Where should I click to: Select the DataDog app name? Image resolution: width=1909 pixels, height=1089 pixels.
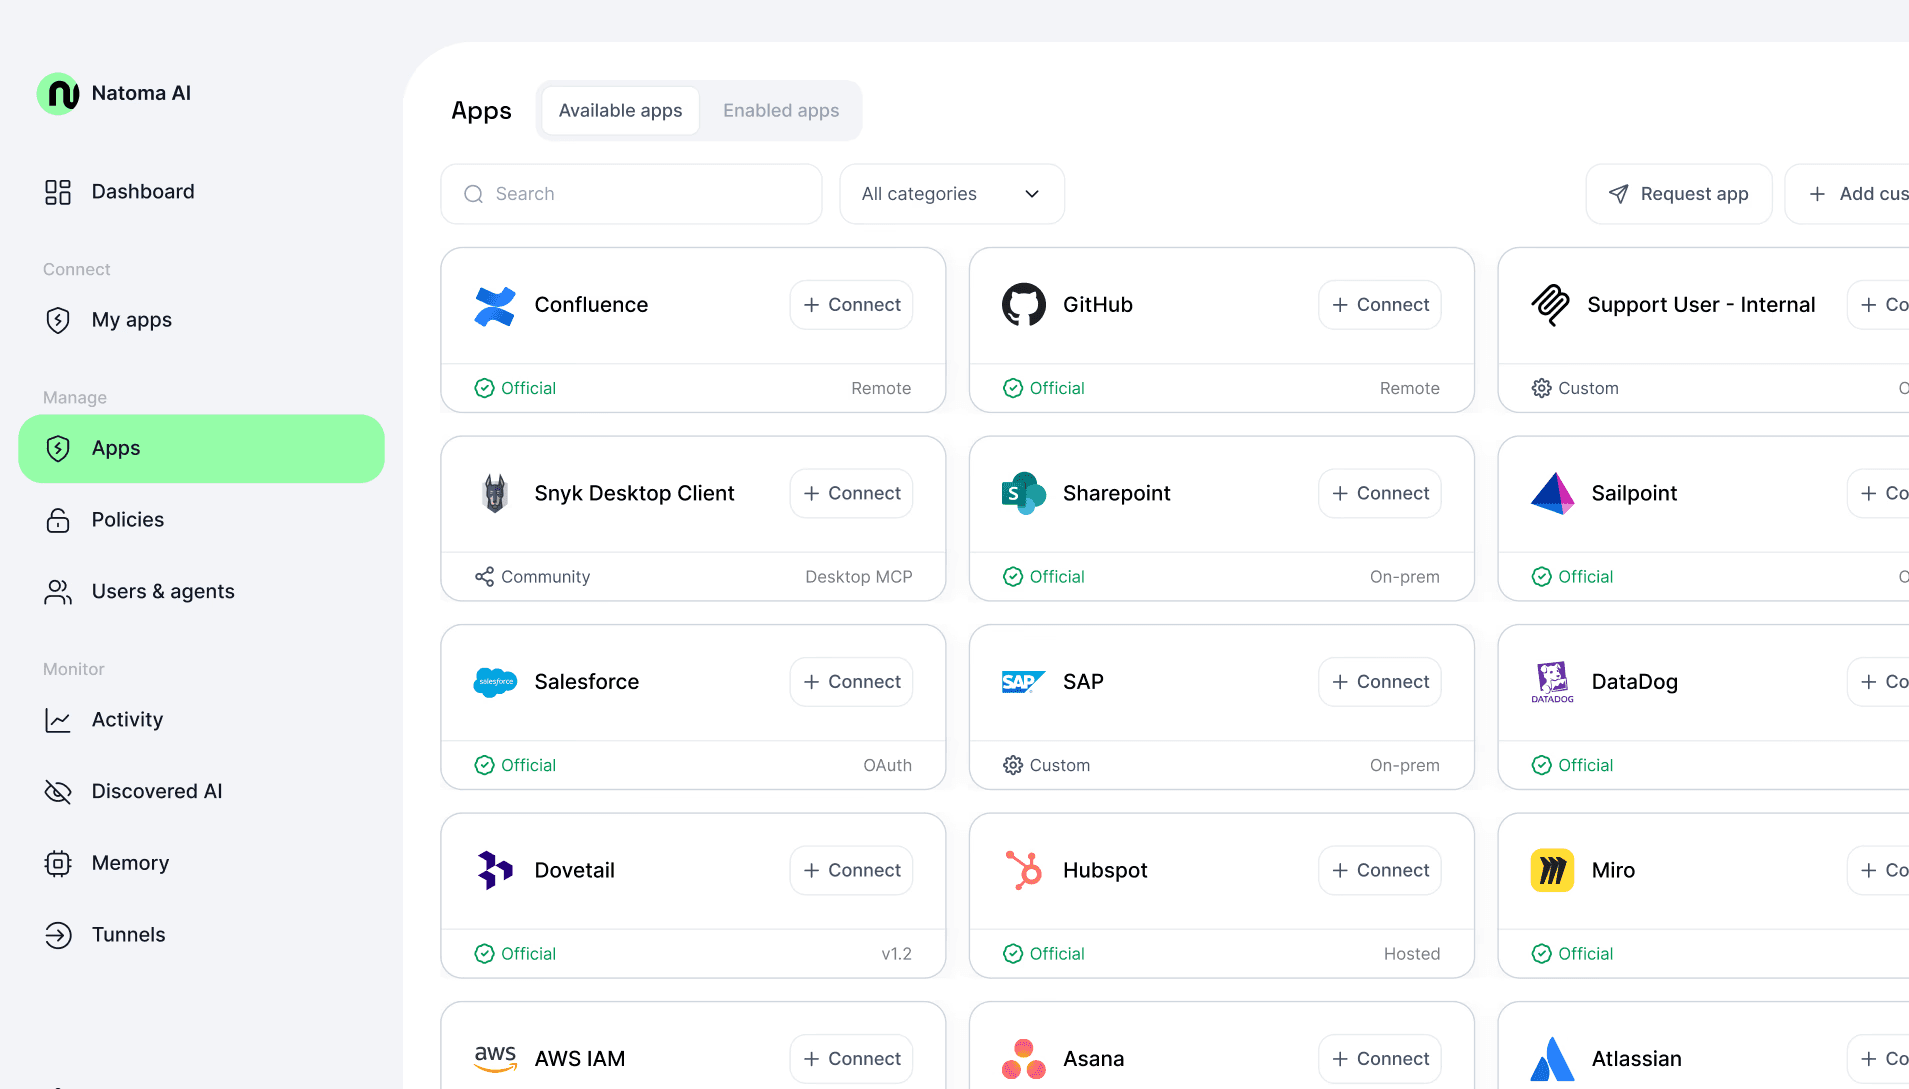tap(1635, 682)
